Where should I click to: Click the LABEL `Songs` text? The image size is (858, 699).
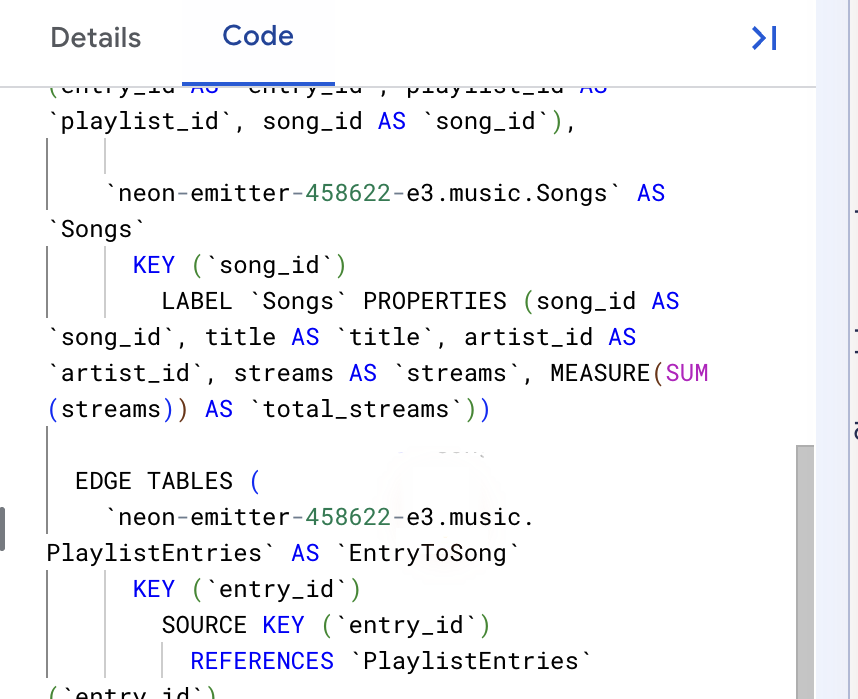click(254, 302)
